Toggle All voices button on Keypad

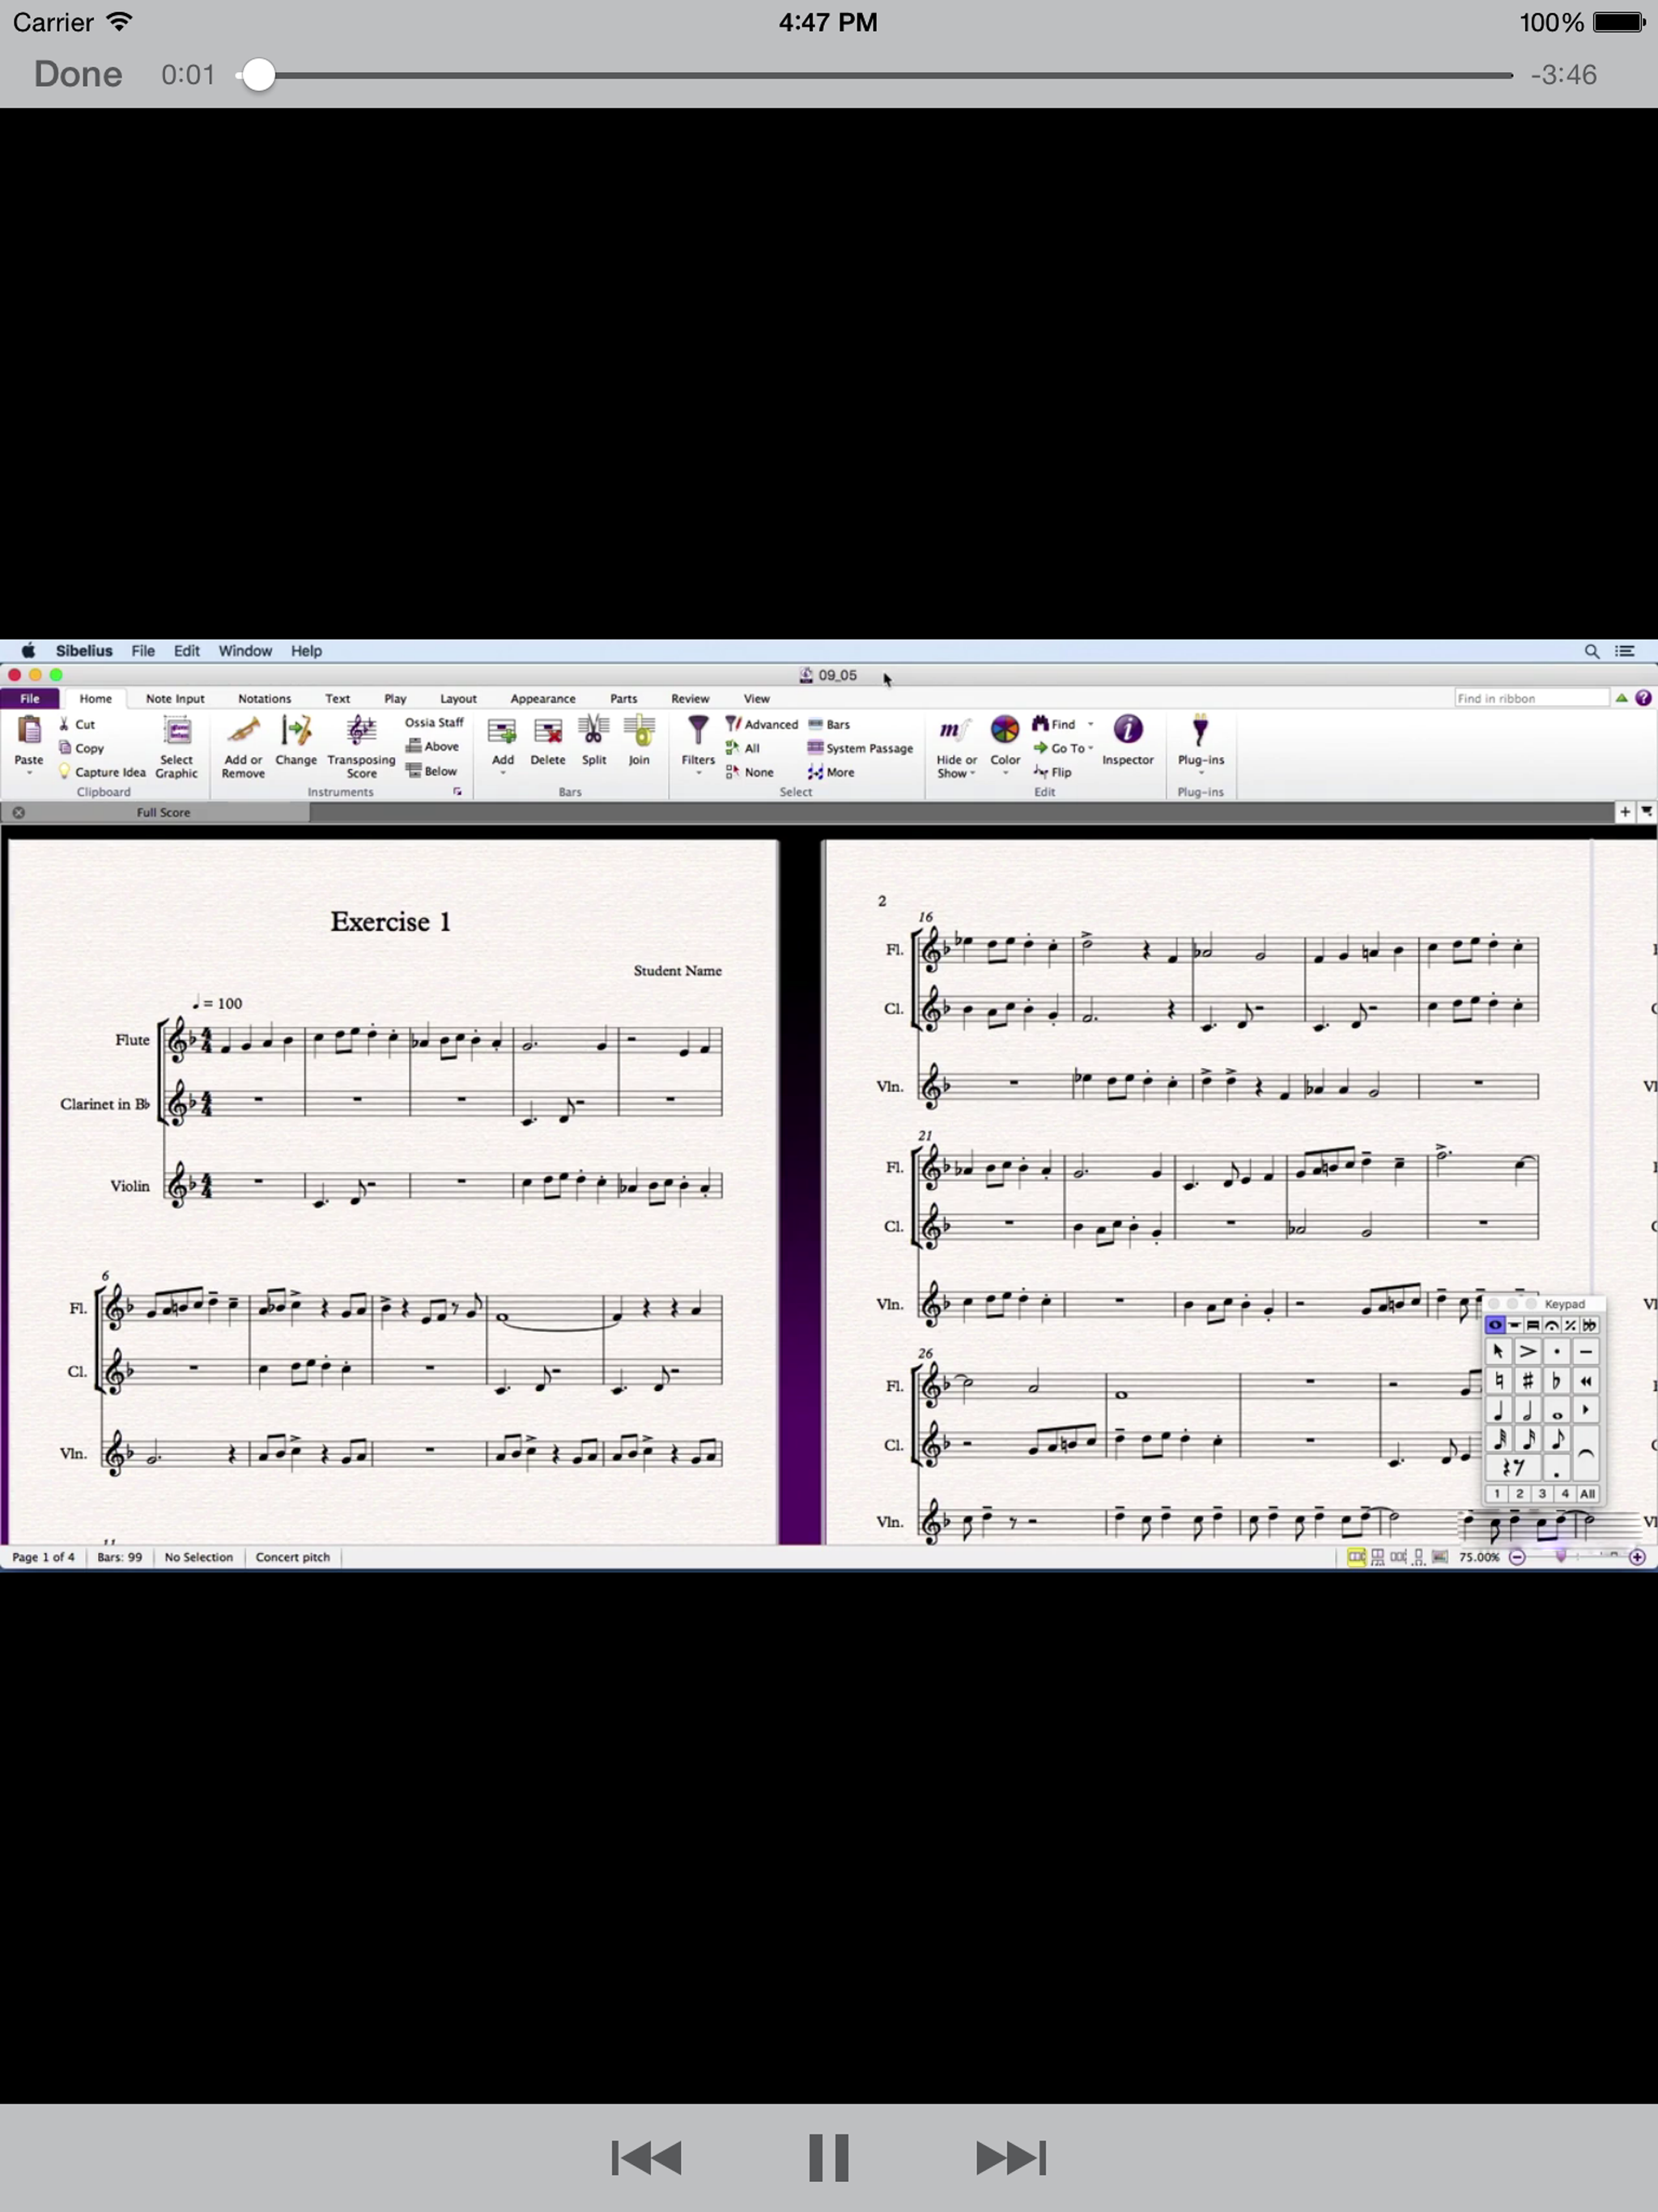point(1587,1494)
